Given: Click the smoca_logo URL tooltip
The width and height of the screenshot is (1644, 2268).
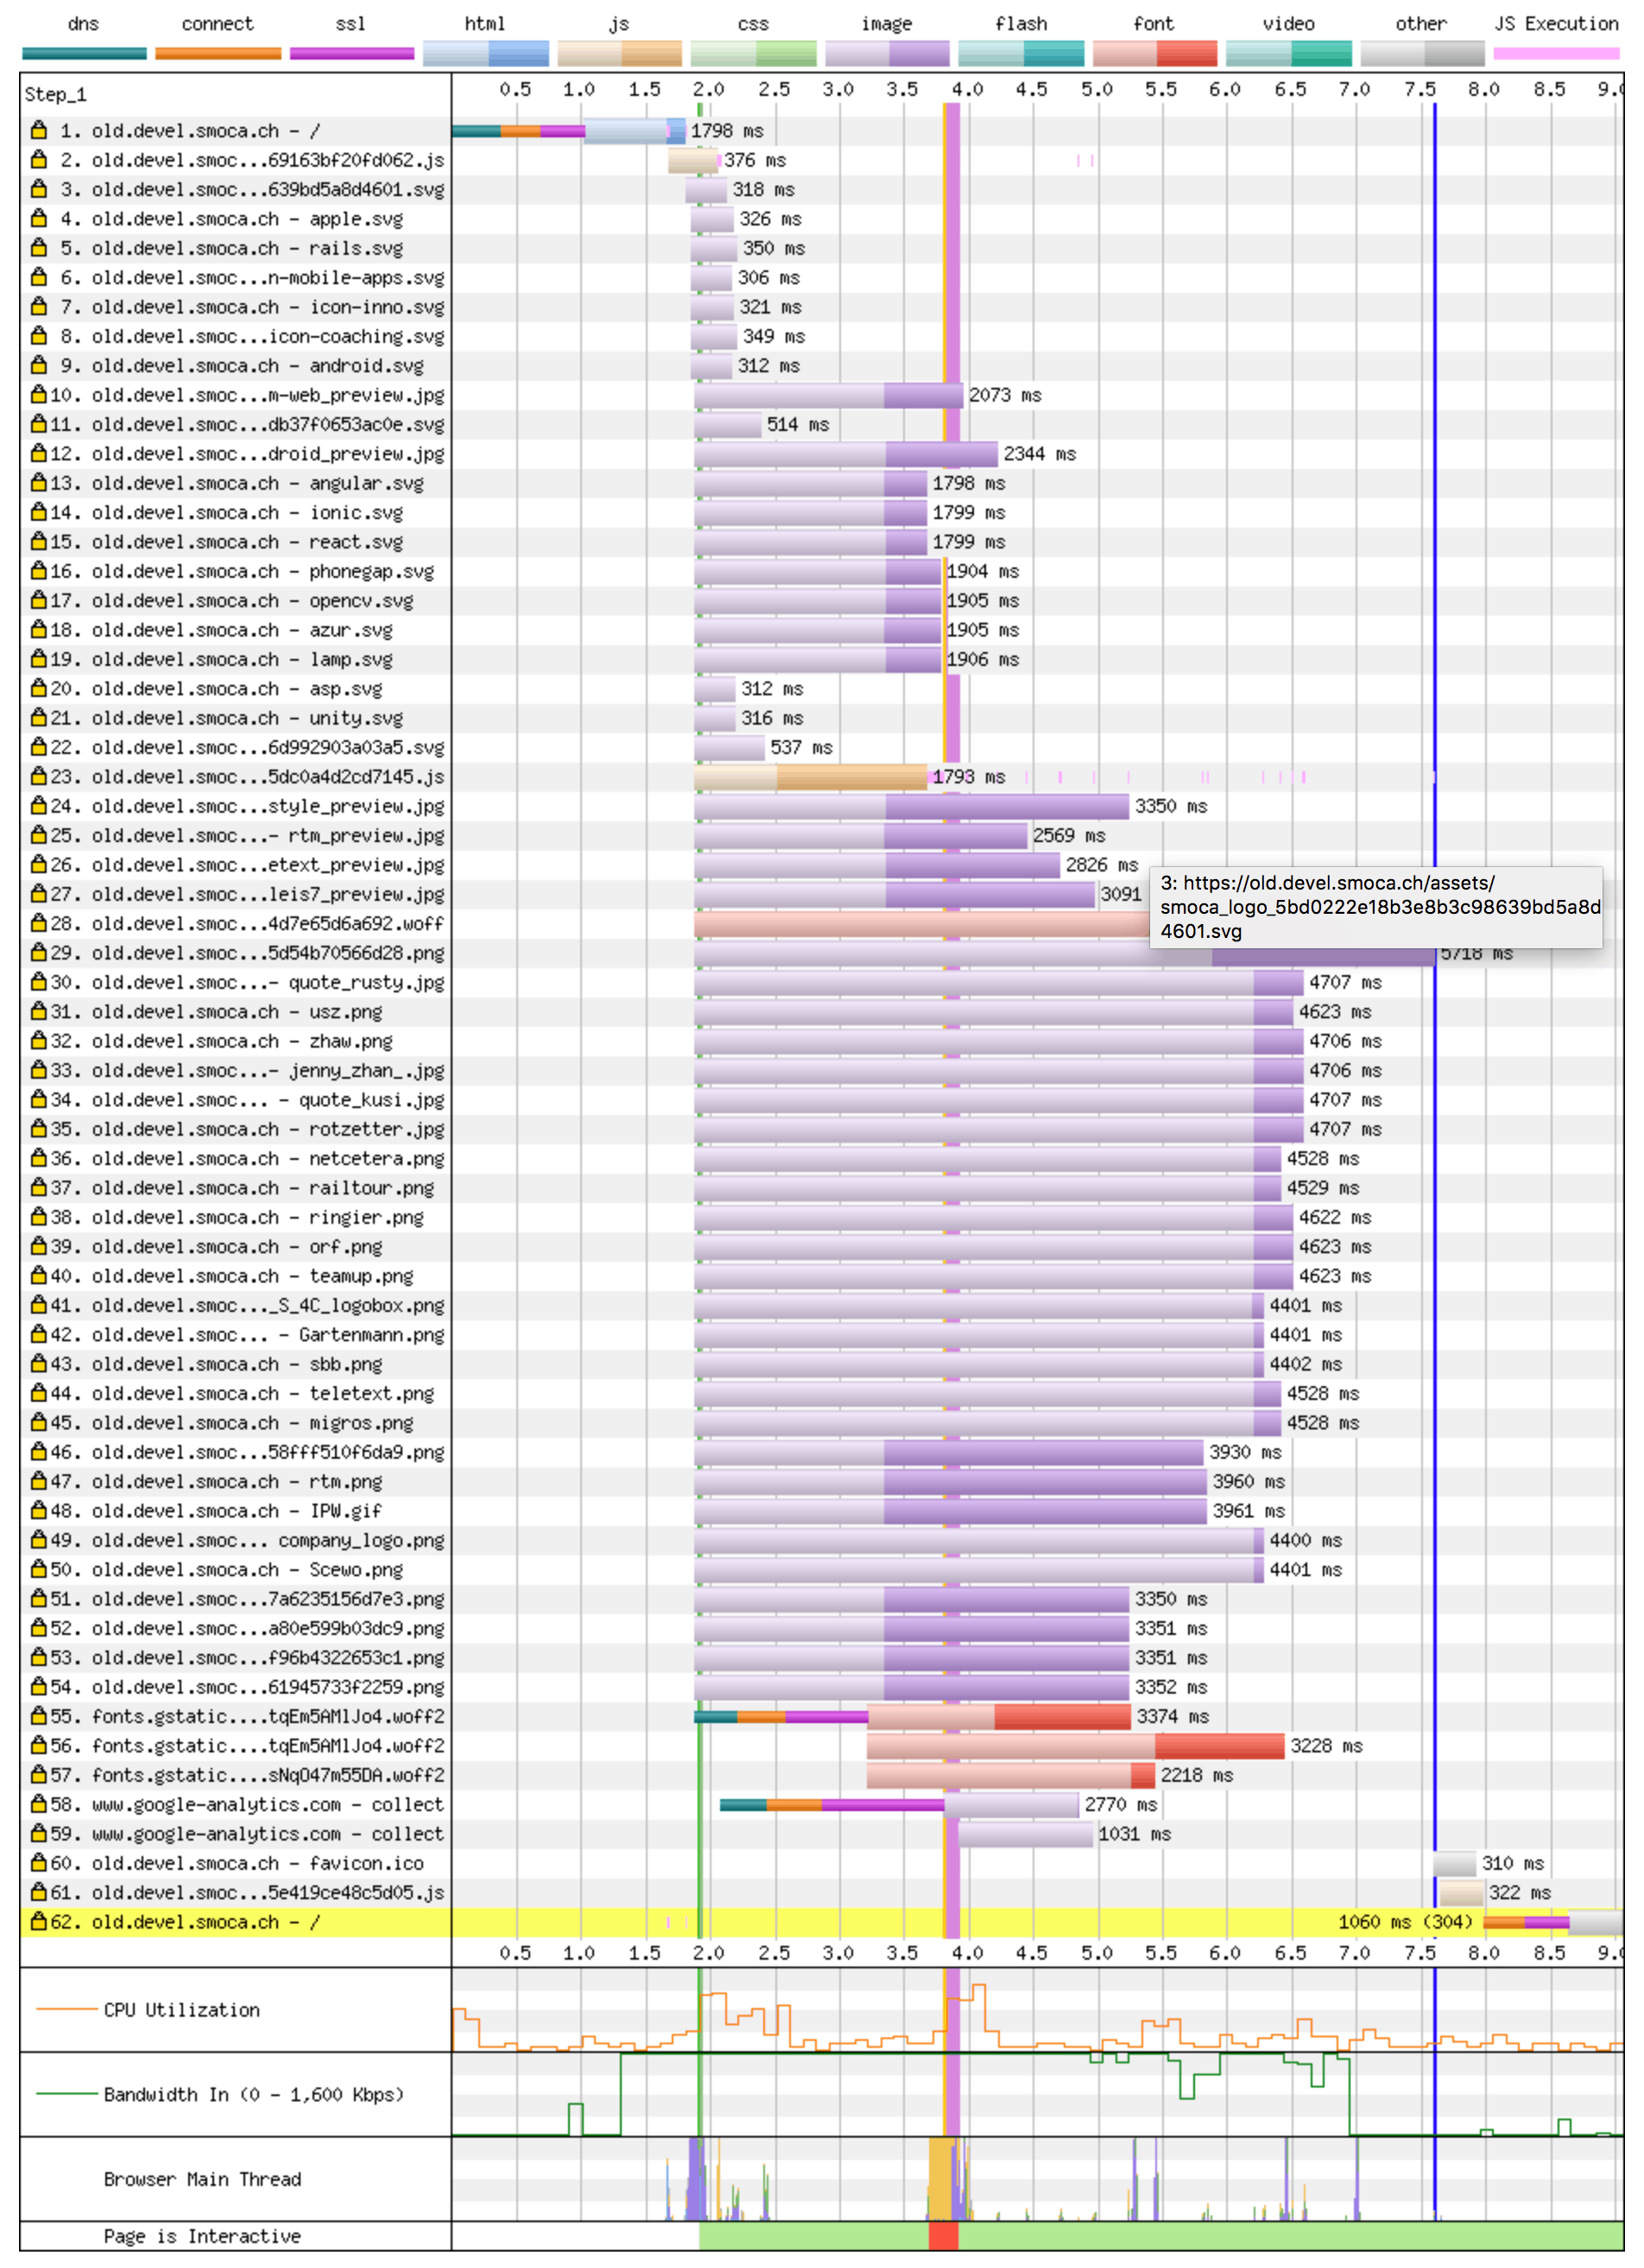Looking at the screenshot, I should pyautogui.click(x=1376, y=907).
